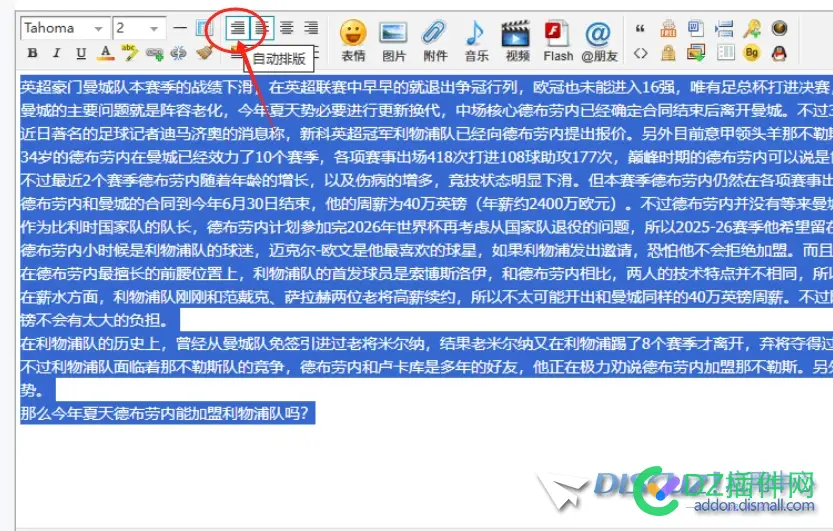Click inside the editor text area

(x=400, y=470)
